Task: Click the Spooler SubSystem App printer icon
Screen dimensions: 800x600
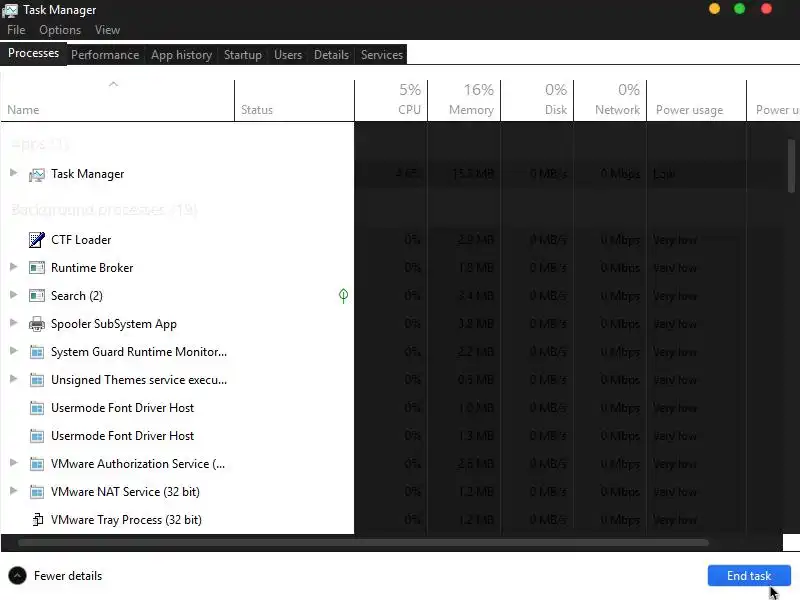Action: pos(37,324)
